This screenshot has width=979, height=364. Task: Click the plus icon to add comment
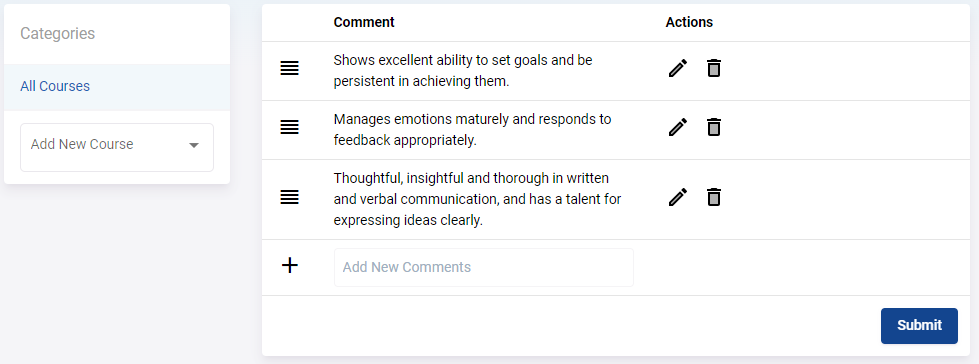290,266
